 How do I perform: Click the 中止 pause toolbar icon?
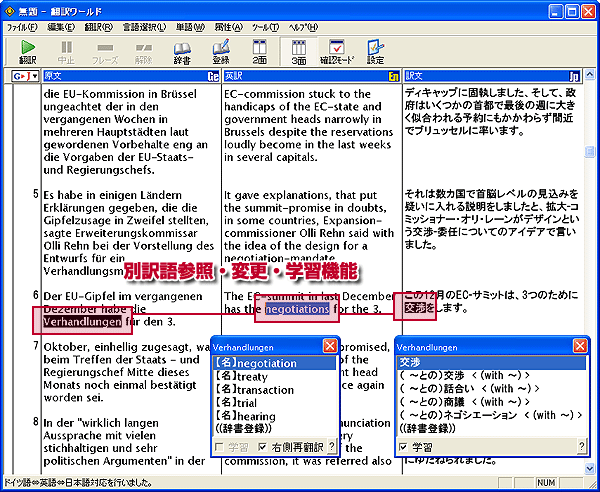(67, 52)
